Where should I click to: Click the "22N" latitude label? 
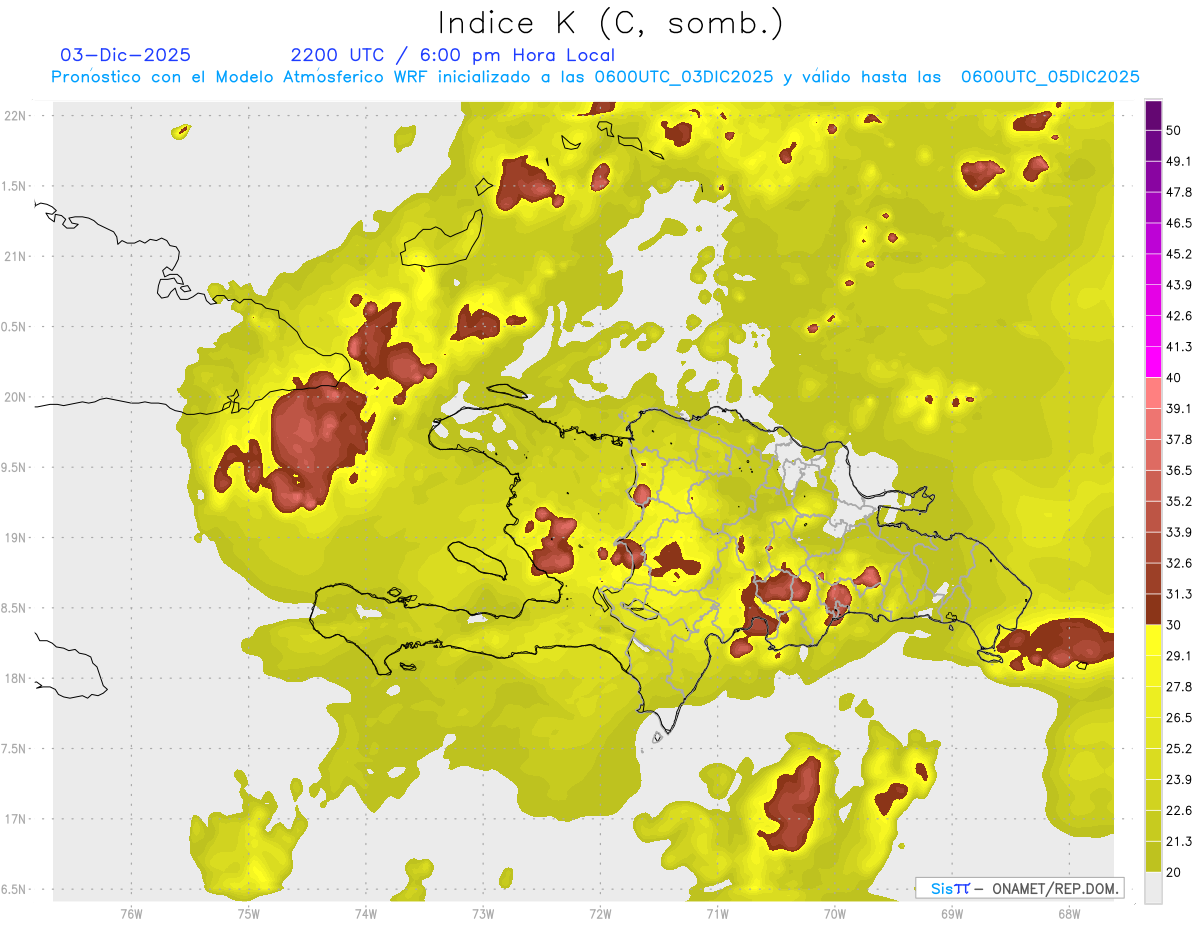[x=15, y=115]
